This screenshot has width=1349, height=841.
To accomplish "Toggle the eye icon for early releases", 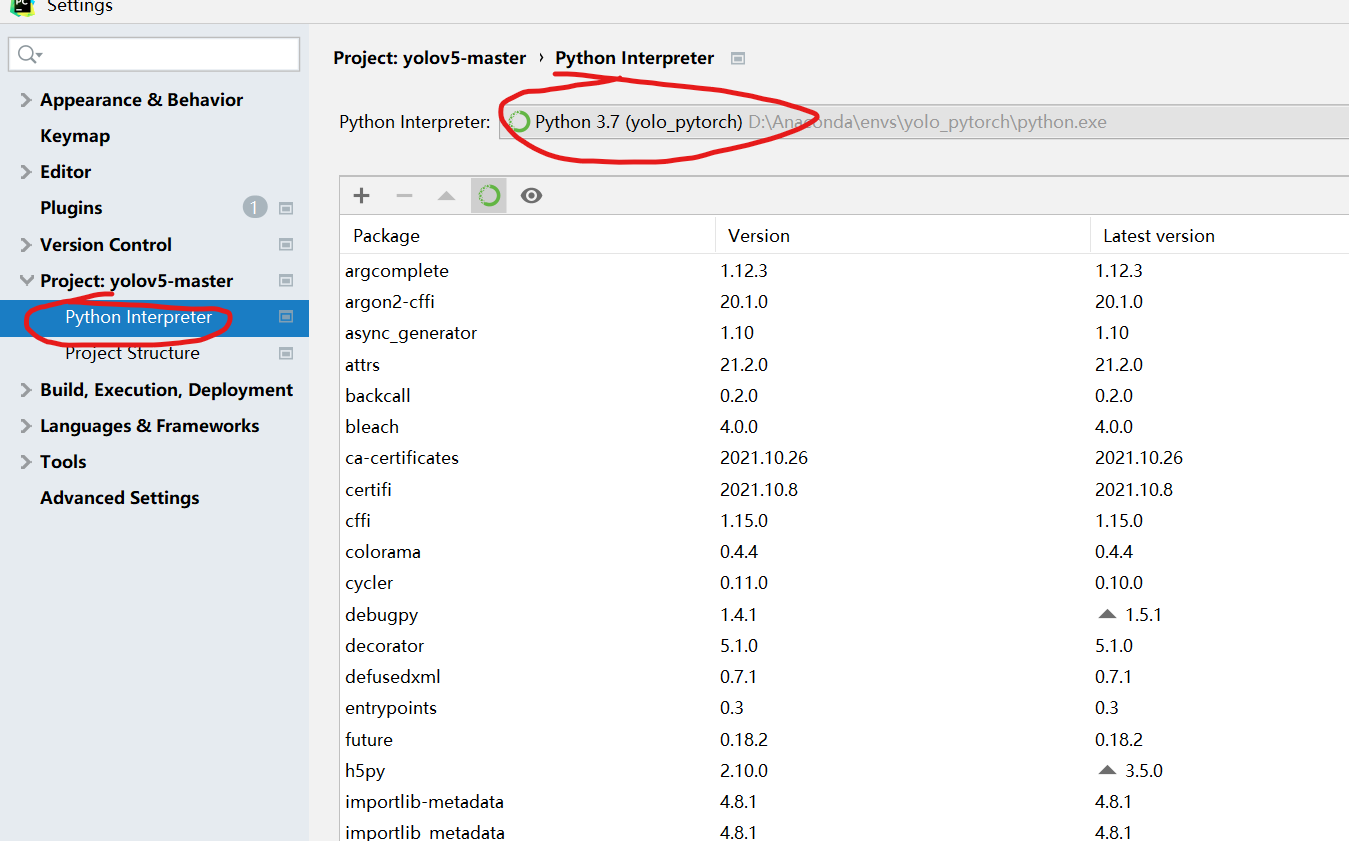I will click(x=531, y=195).
